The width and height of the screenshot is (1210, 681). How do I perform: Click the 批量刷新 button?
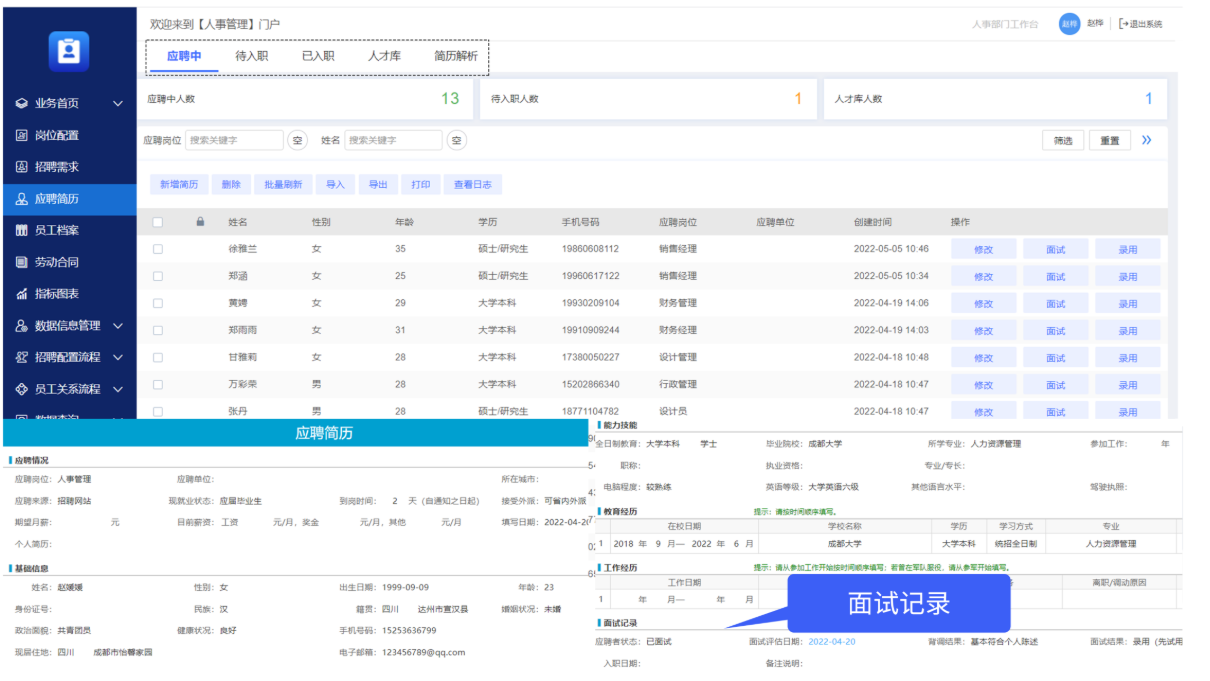point(283,185)
